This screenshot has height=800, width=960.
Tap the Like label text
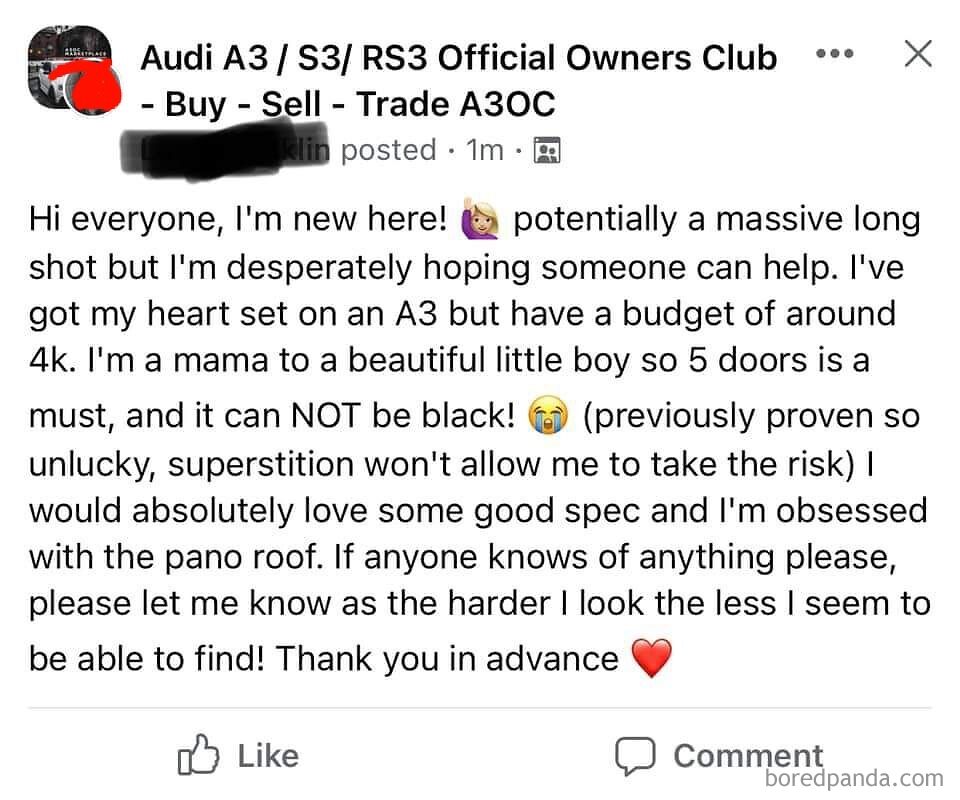coord(268,756)
